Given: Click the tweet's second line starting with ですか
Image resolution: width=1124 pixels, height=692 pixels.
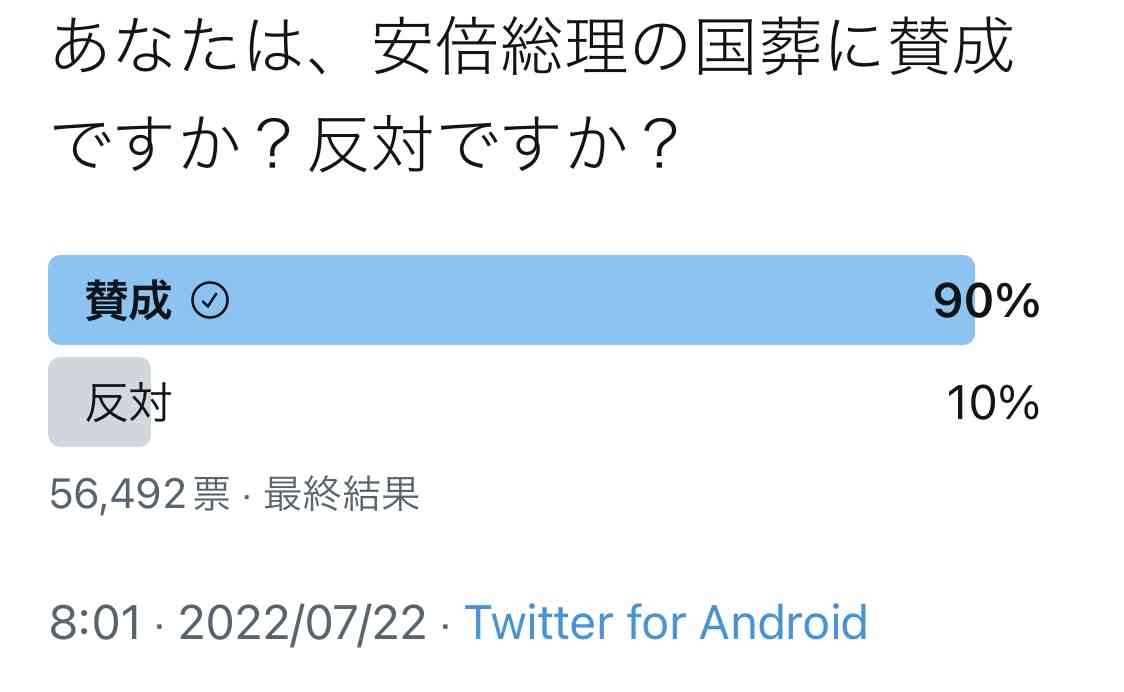Looking at the screenshot, I should coord(366,143).
